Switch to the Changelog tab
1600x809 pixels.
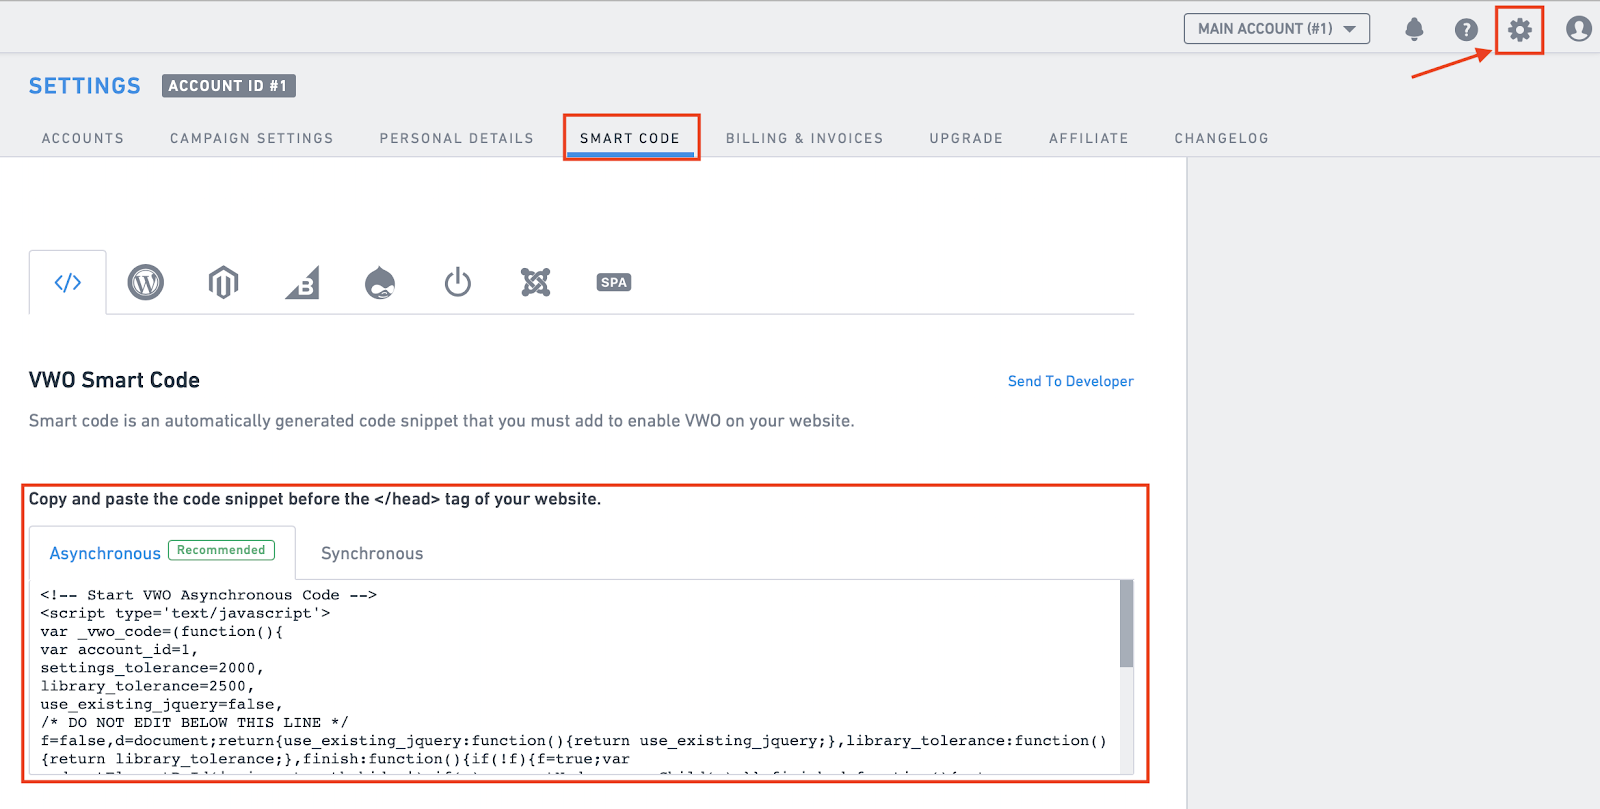click(1222, 138)
